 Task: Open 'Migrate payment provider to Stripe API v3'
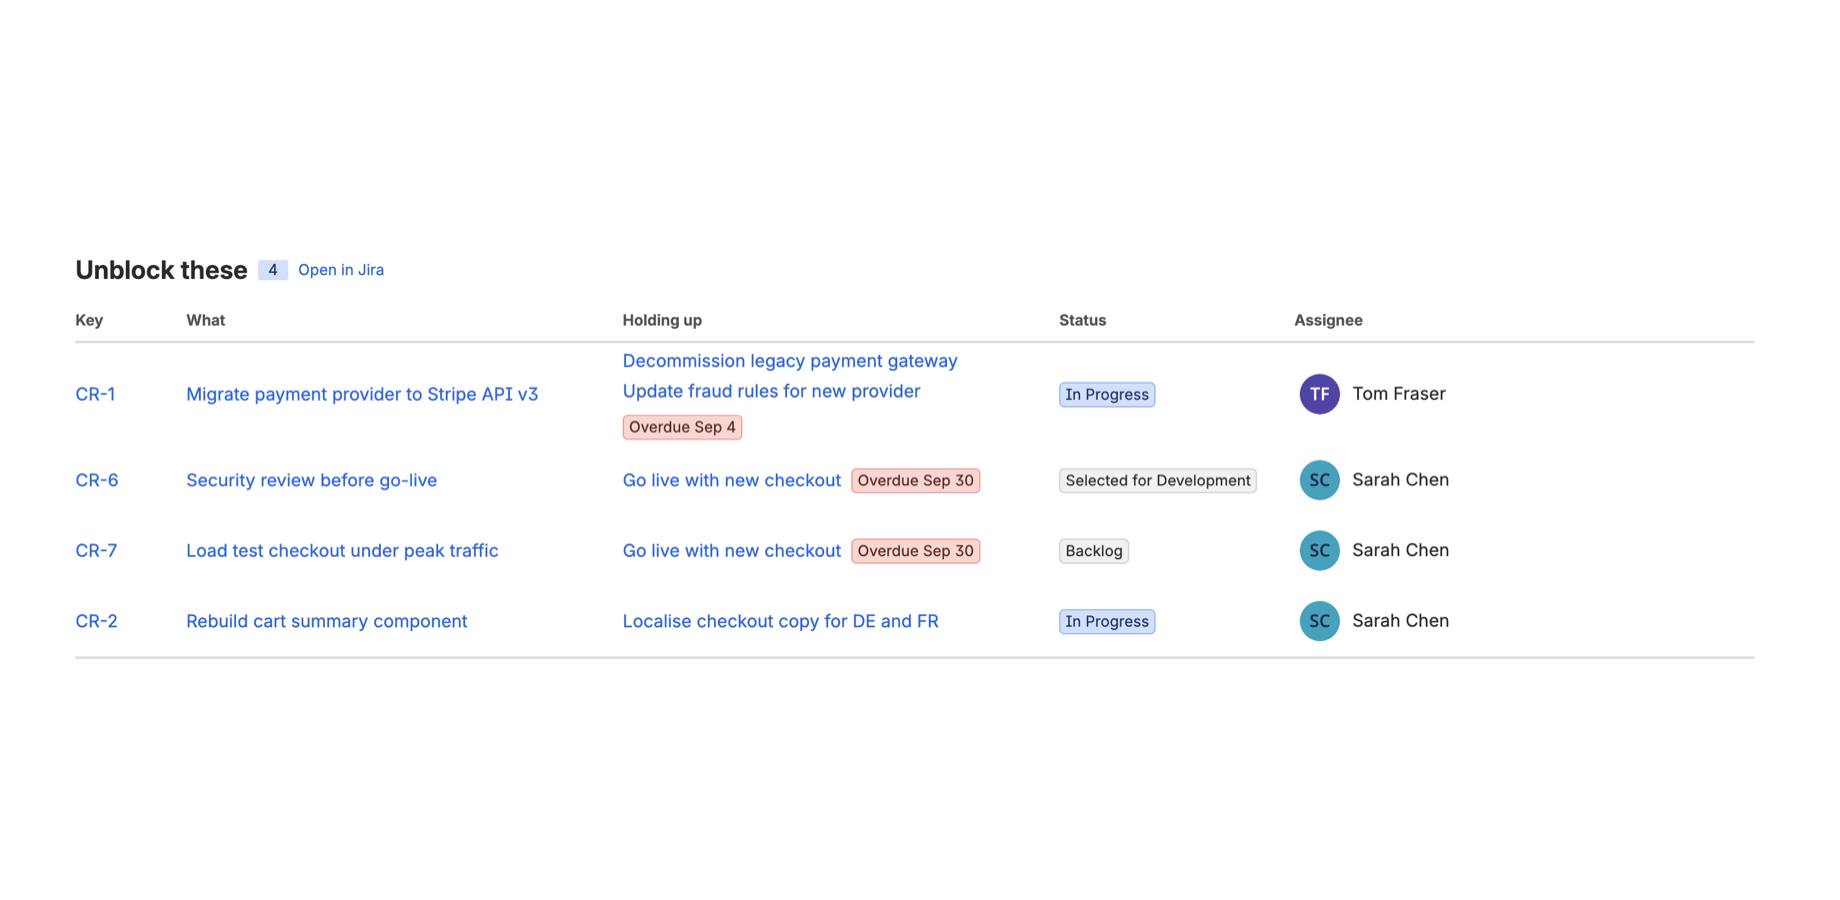point(362,394)
